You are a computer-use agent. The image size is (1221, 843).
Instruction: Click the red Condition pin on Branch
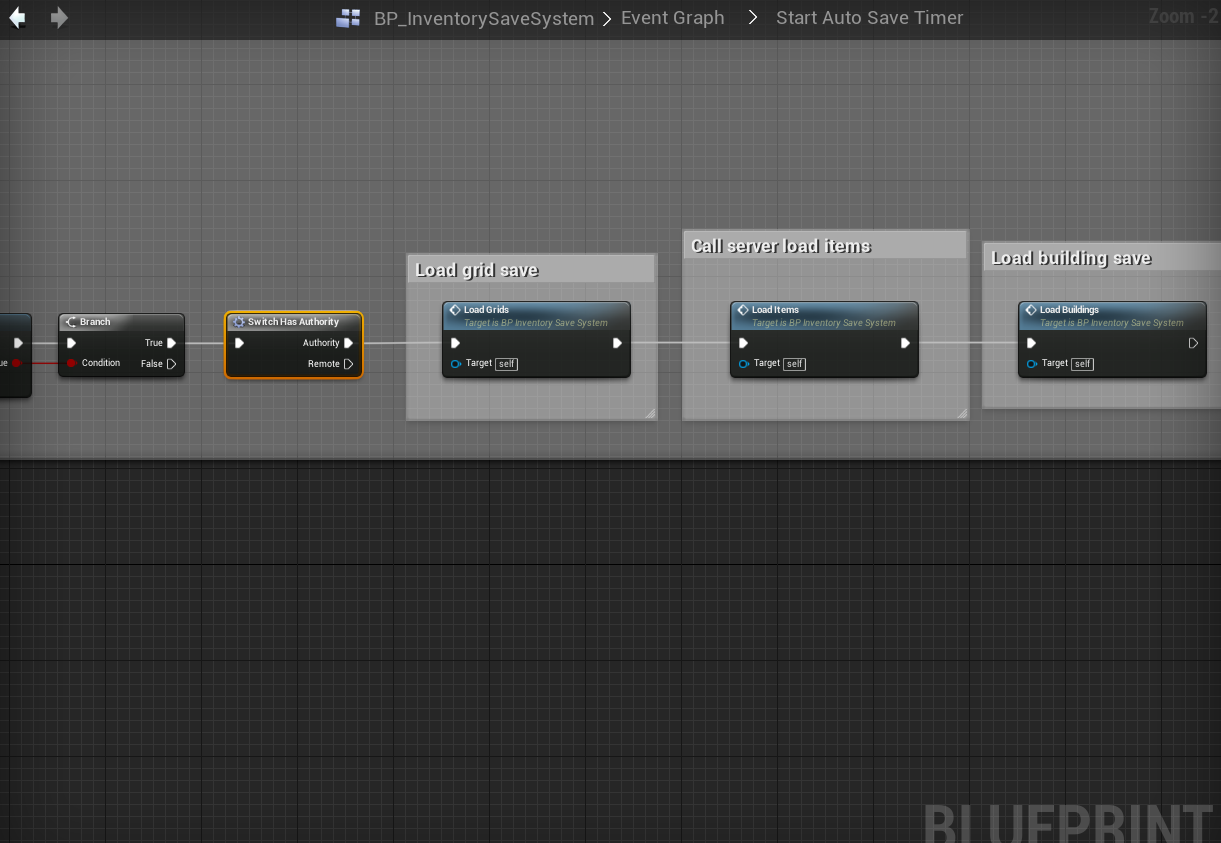[72, 363]
